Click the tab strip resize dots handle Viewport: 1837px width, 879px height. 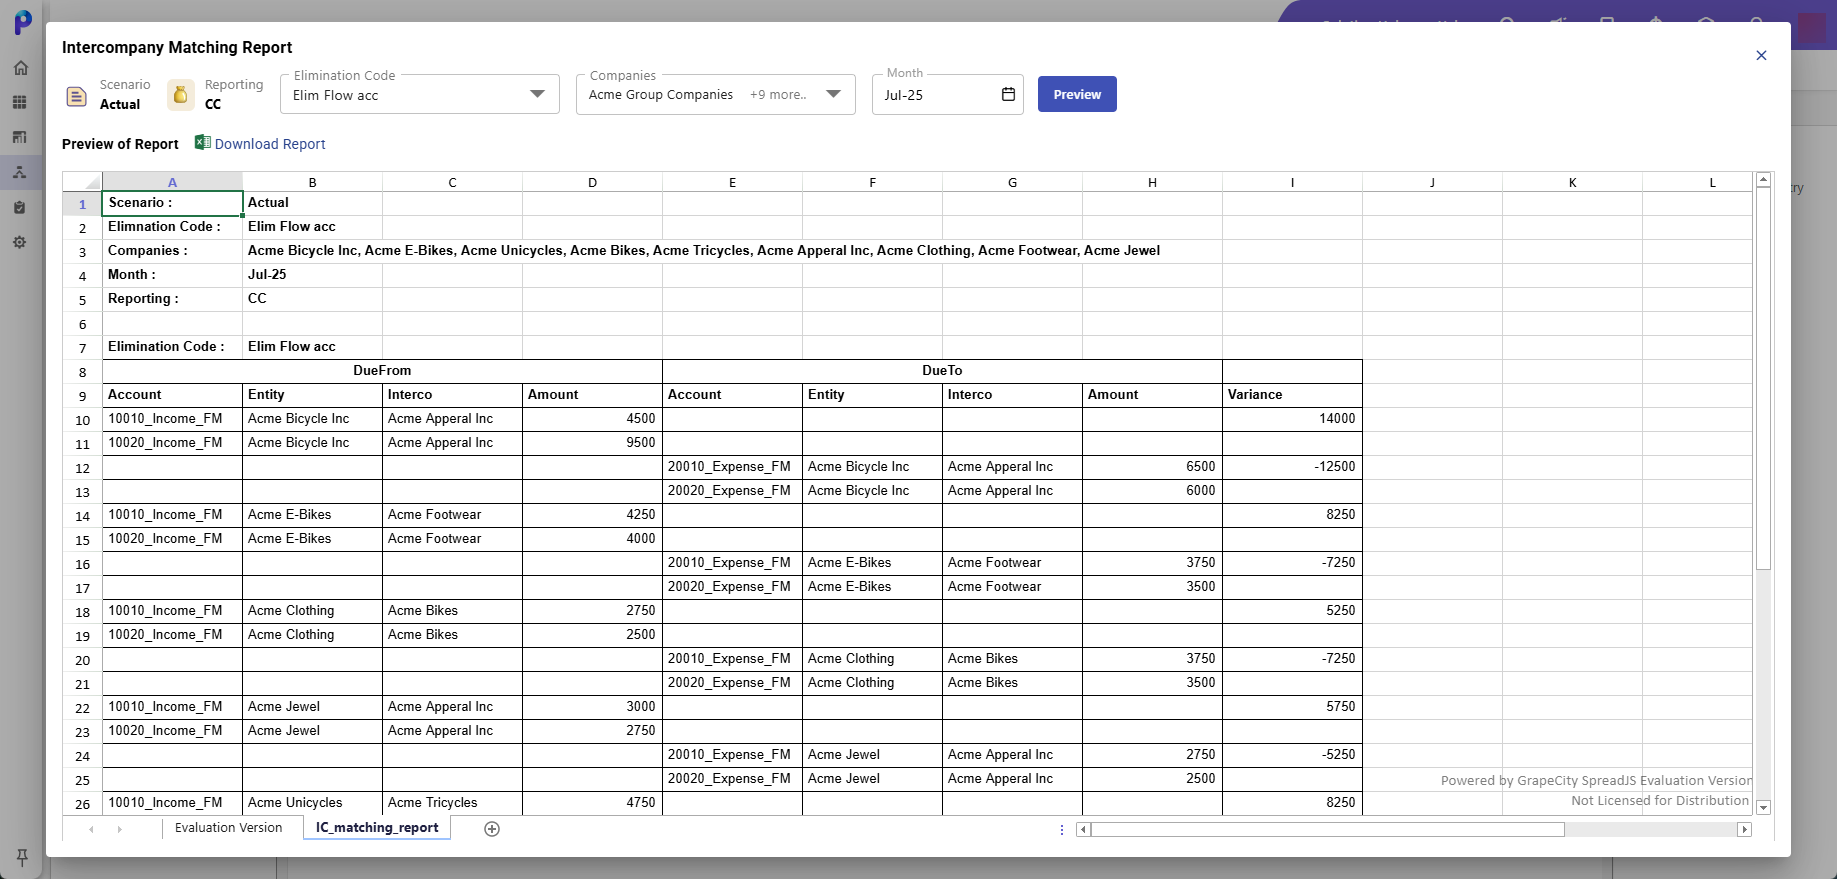(1062, 829)
